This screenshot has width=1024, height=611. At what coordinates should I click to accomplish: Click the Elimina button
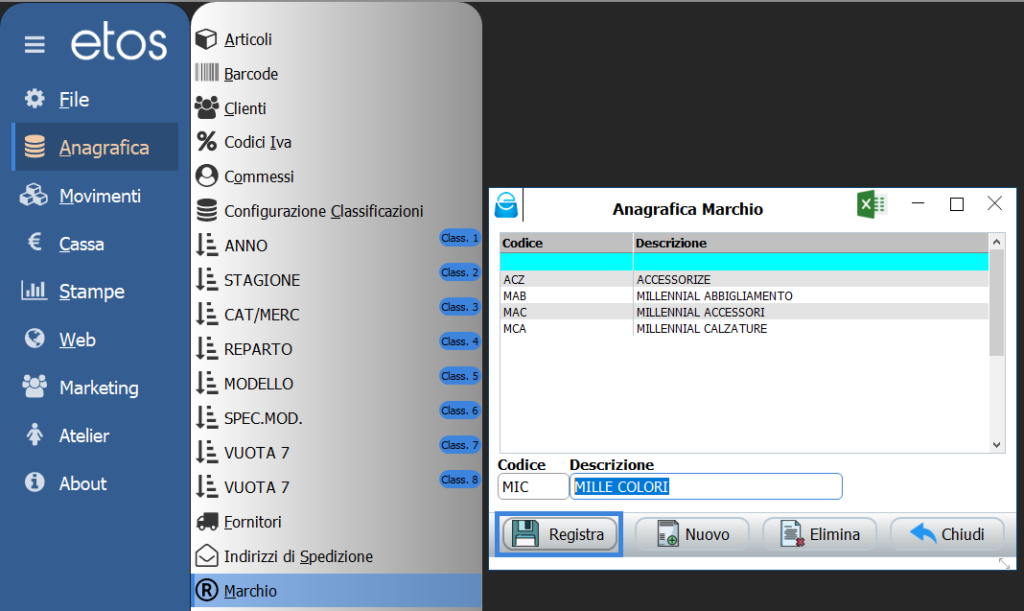[820, 534]
